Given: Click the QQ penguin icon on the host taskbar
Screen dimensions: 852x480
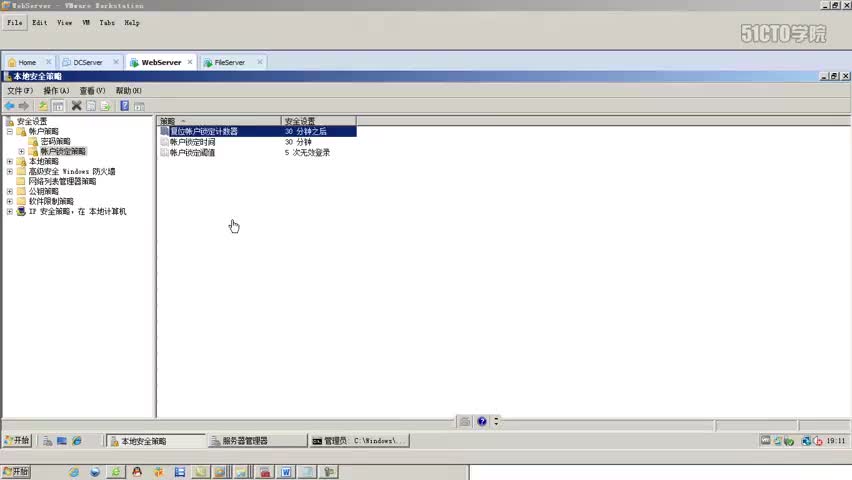Looking at the screenshot, I should point(137,472).
